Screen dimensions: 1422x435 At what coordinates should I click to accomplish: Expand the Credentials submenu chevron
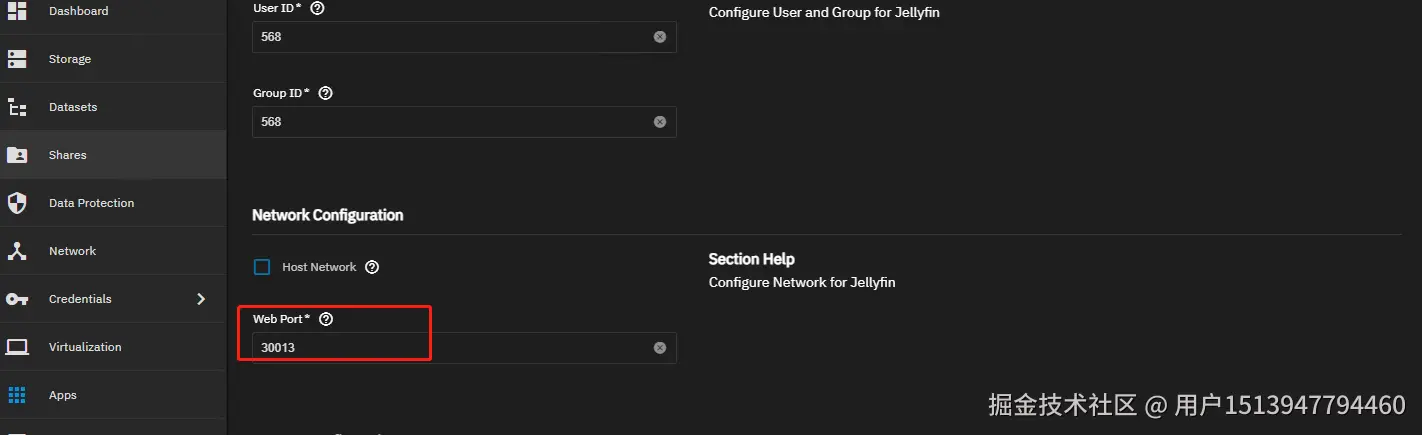tap(201, 299)
